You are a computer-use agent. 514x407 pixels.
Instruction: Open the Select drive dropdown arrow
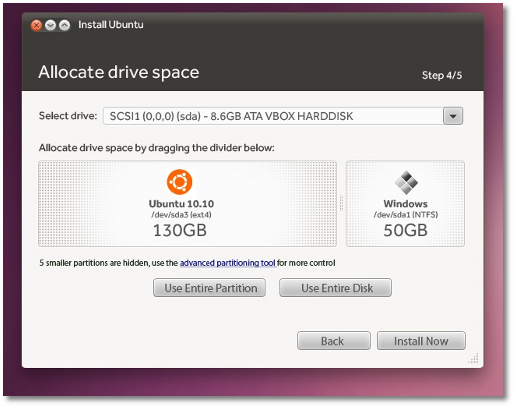click(453, 116)
